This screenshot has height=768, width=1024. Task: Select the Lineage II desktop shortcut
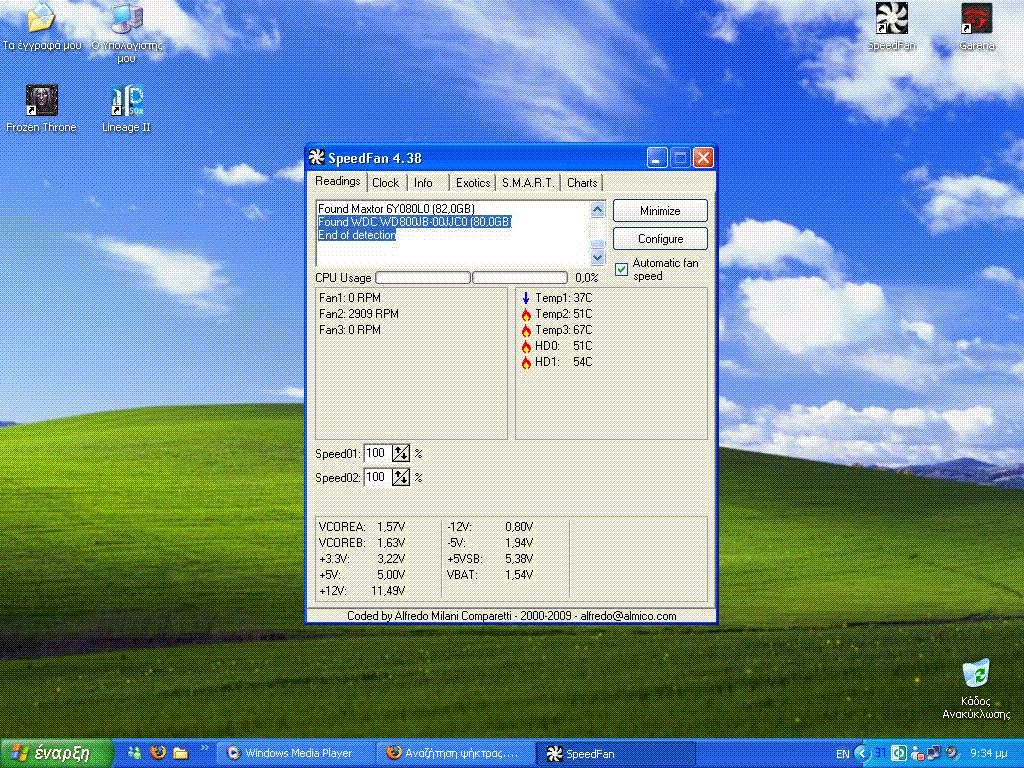(x=126, y=109)
